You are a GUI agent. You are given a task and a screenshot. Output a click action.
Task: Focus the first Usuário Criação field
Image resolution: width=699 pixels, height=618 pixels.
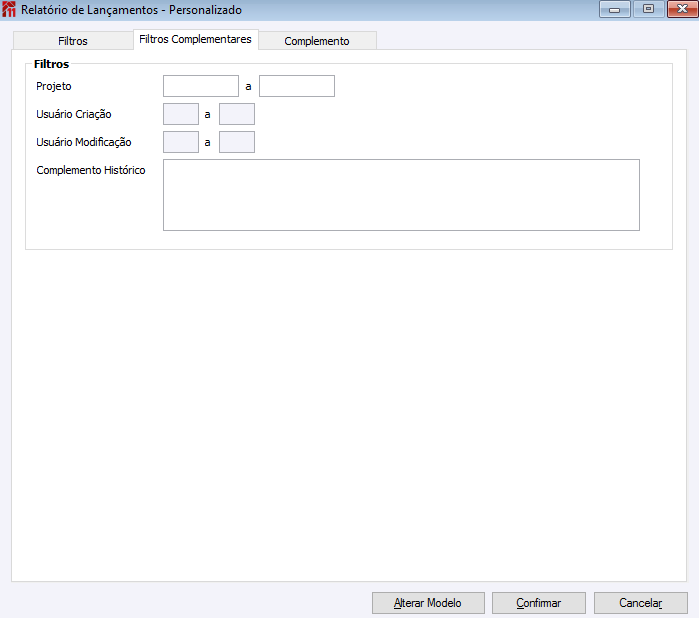(x=181, y=114)
